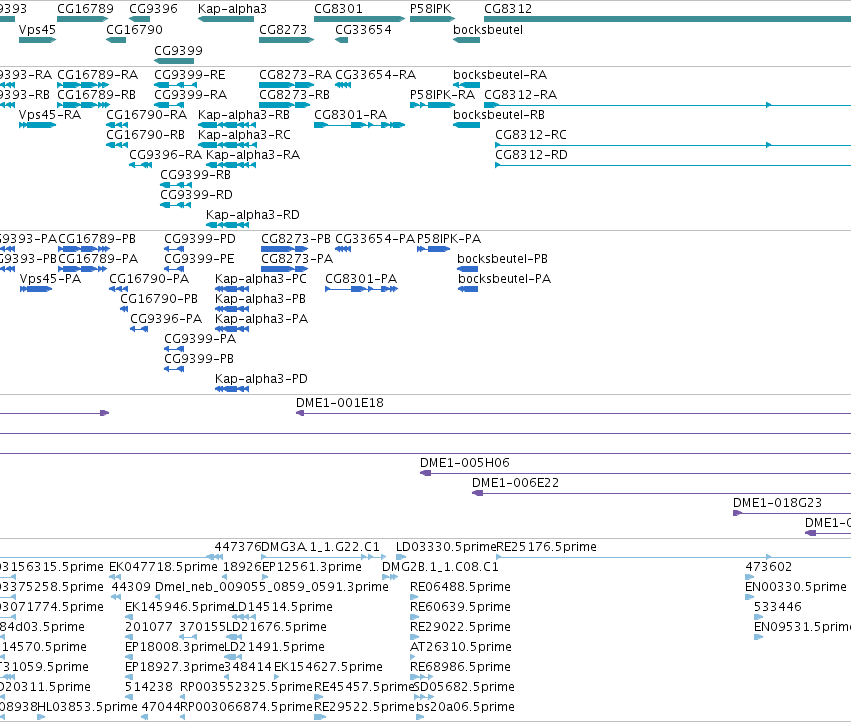851x722 pixels.
Task: Click transcript CG16789-RA
Action: pos(97,74)
